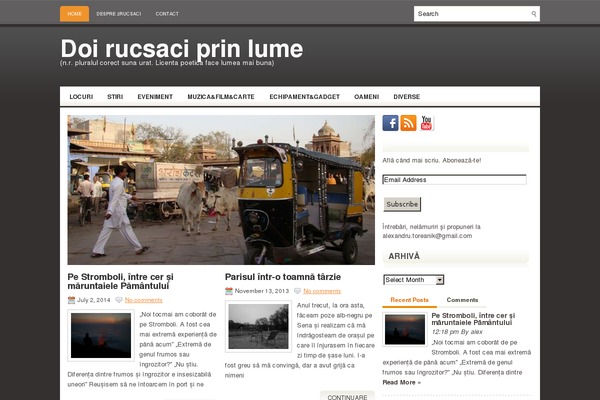Click the 12:18 pm By alex text
Screen dimensions: 600x400
(x=457, y=332)
